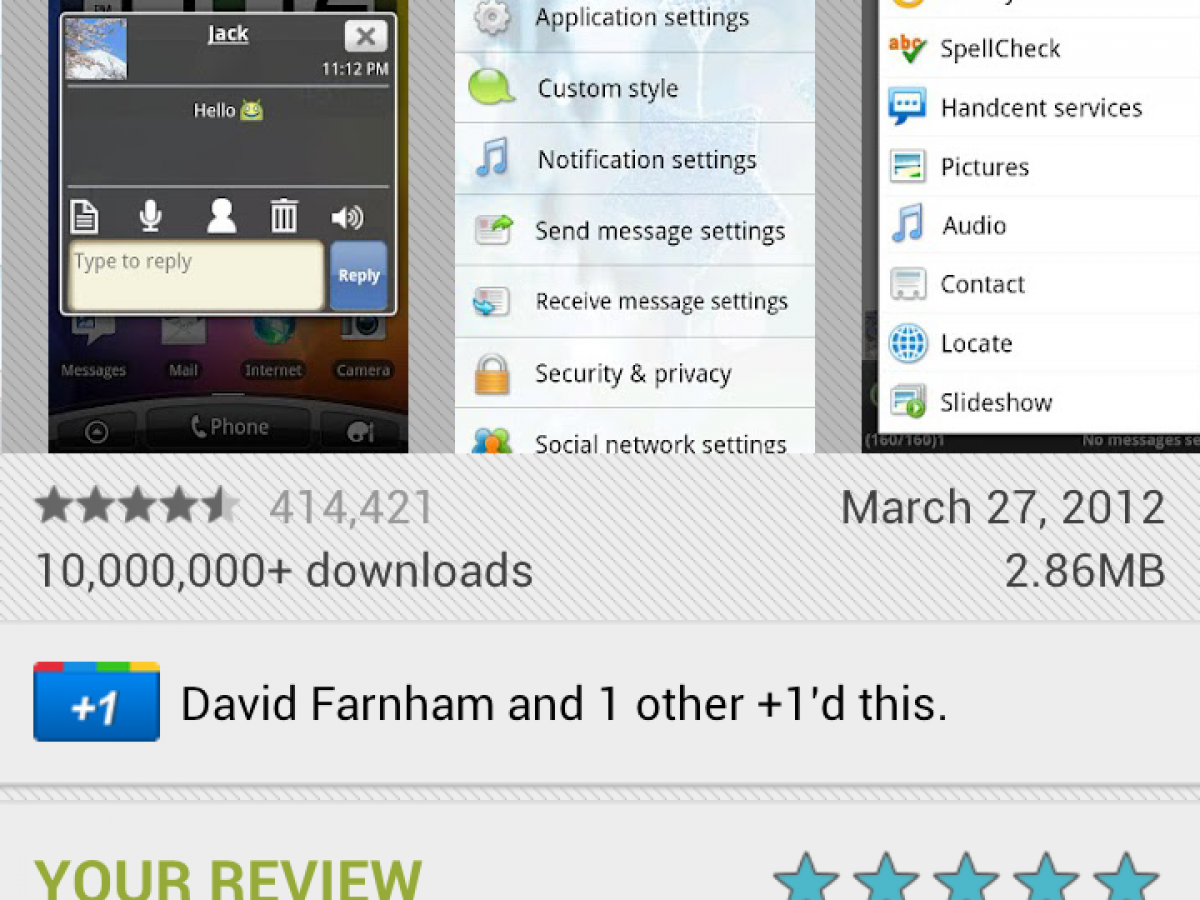Open Send message settings
The image size is (1200, 900).
pyautogui.click(x=635, y=231)
